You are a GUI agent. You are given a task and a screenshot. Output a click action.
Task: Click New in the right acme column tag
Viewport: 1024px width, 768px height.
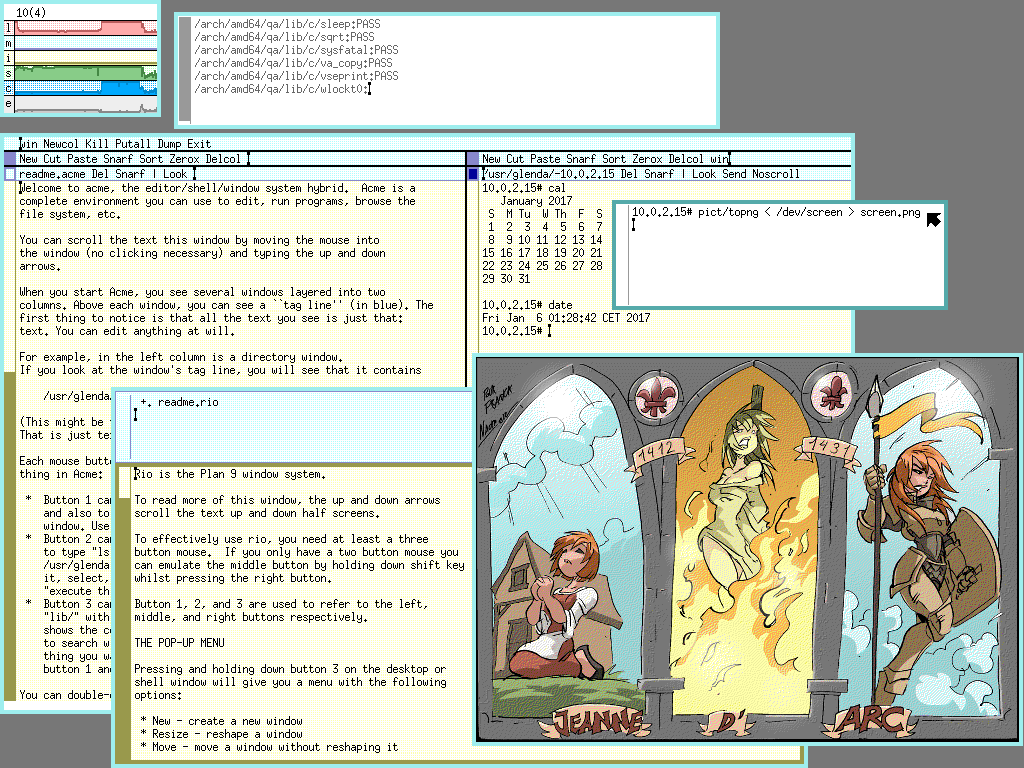(491, 159)
